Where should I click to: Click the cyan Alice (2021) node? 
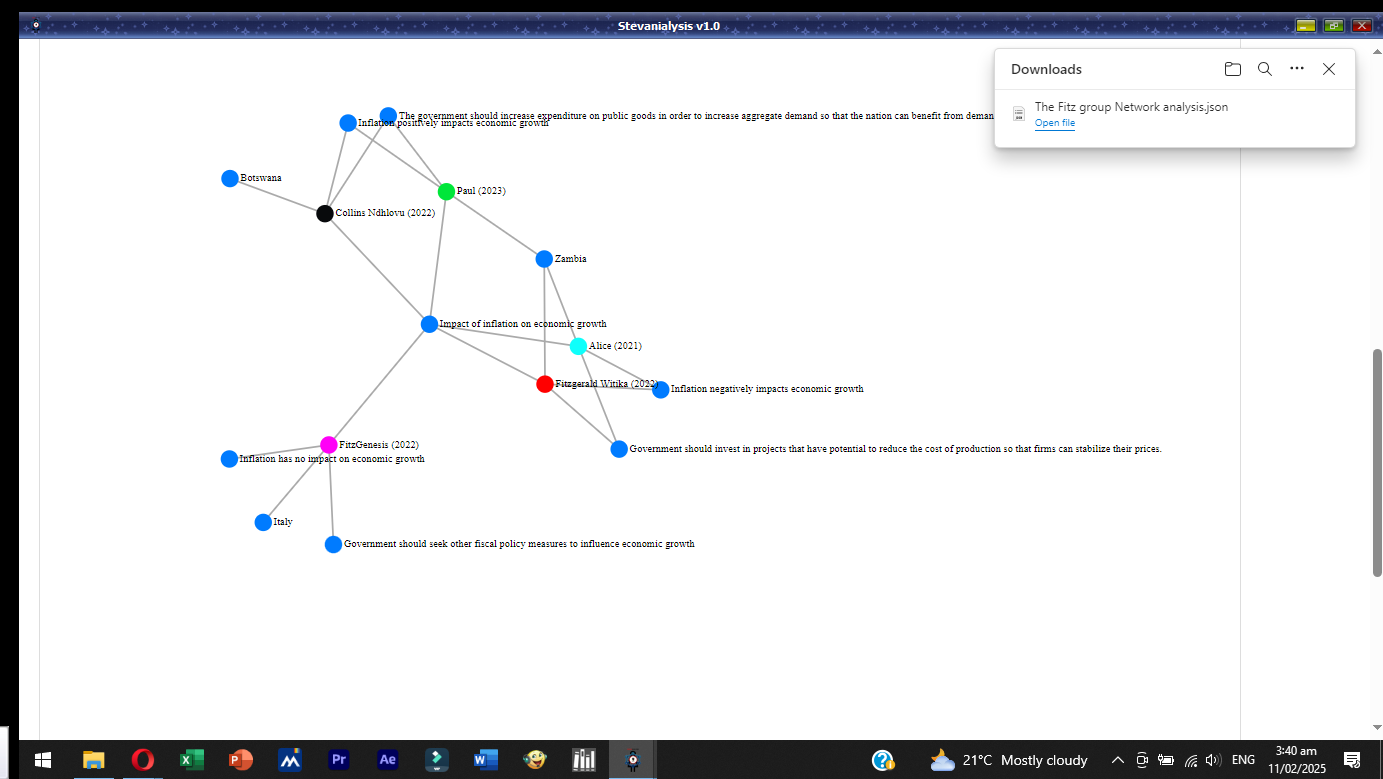(578, 346)
